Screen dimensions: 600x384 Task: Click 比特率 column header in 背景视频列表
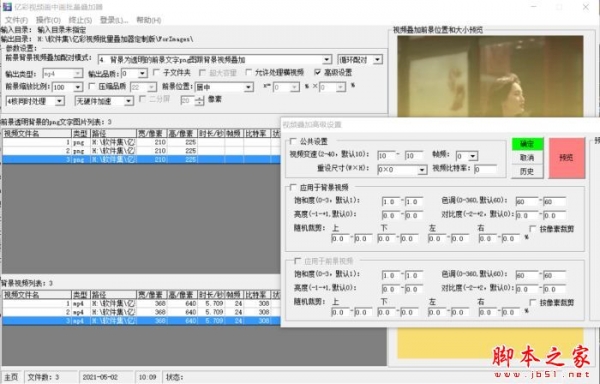(x=257, y=295)
